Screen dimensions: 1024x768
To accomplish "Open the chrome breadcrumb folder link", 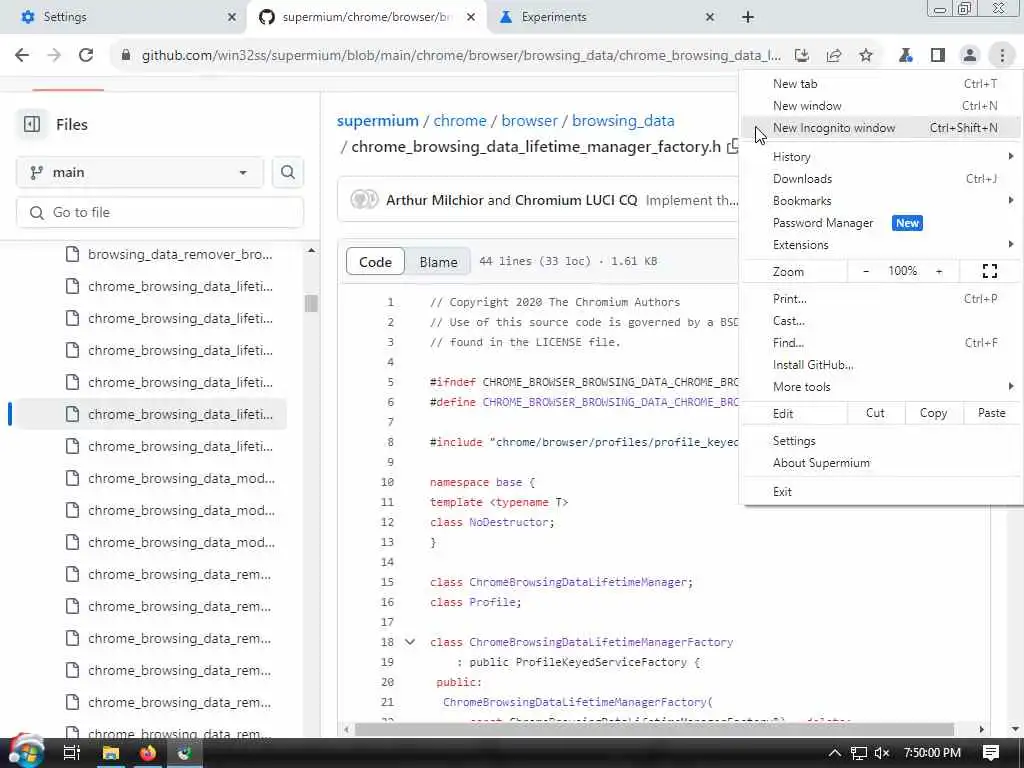I will coord(460,121).
